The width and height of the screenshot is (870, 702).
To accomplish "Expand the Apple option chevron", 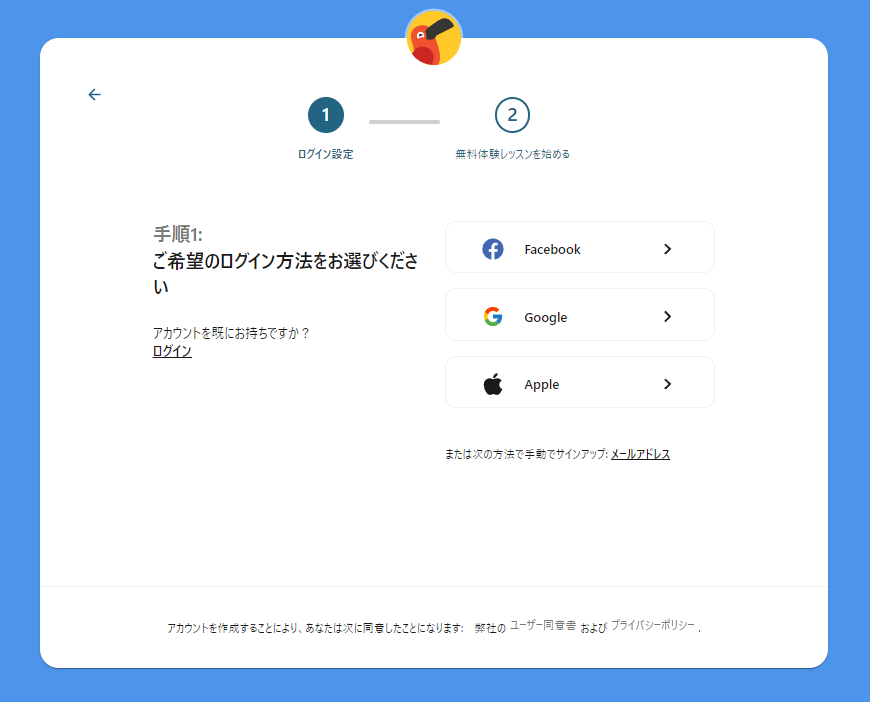I will click(x=667, y=384).
